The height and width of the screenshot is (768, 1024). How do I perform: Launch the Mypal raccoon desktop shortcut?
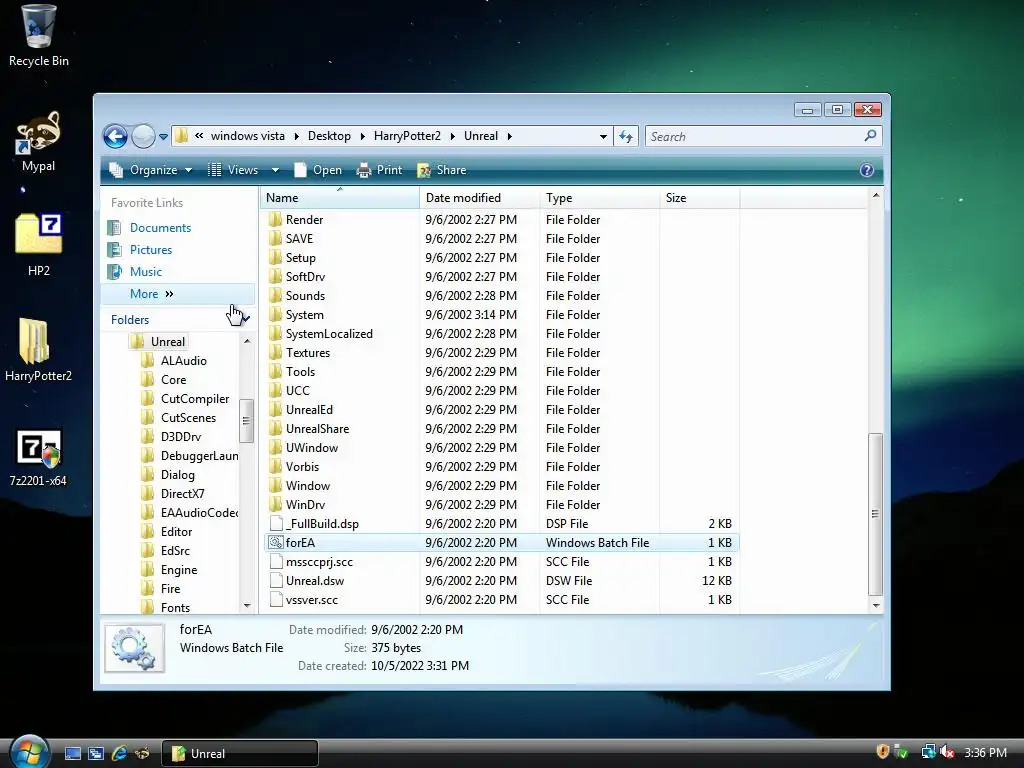(38, 140)
